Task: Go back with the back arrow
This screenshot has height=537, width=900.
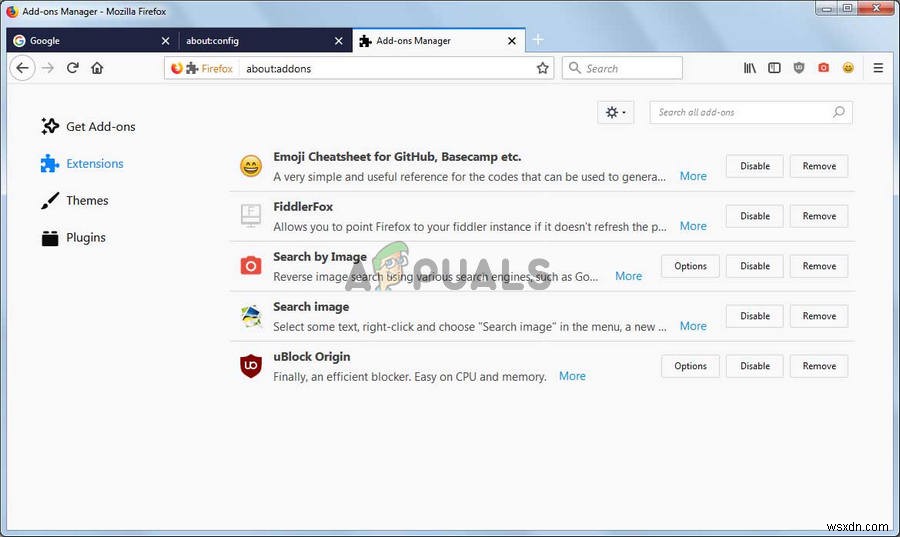Action: pos(22,68)
